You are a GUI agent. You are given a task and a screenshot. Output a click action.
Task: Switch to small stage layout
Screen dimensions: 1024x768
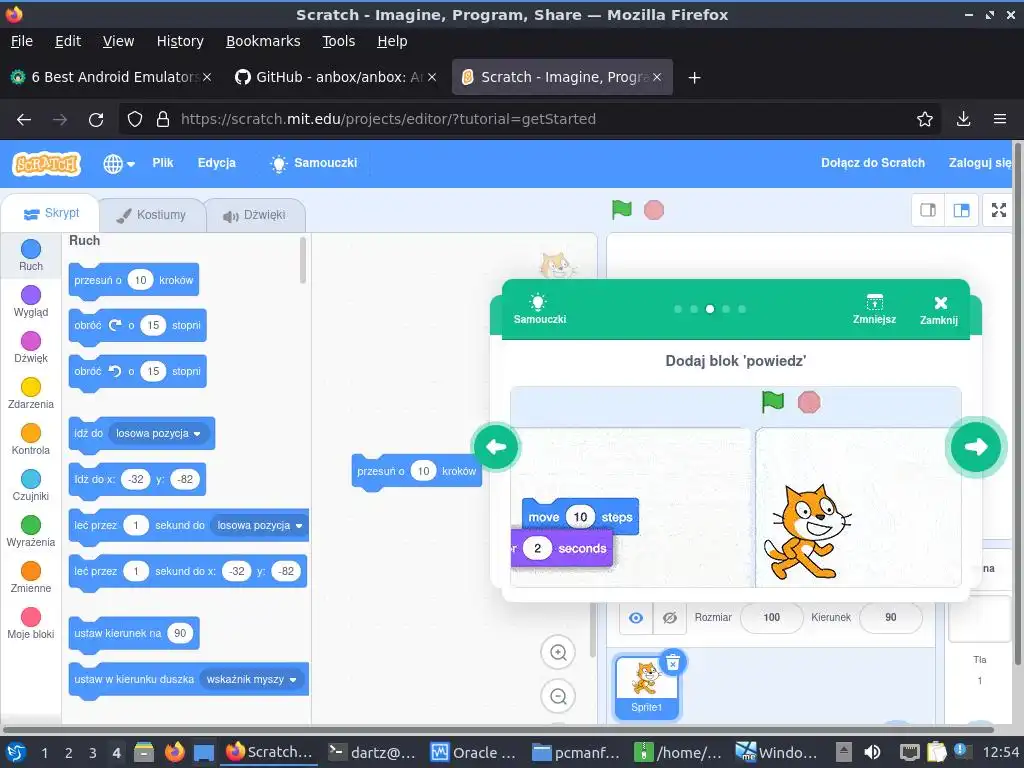[928, 210]
